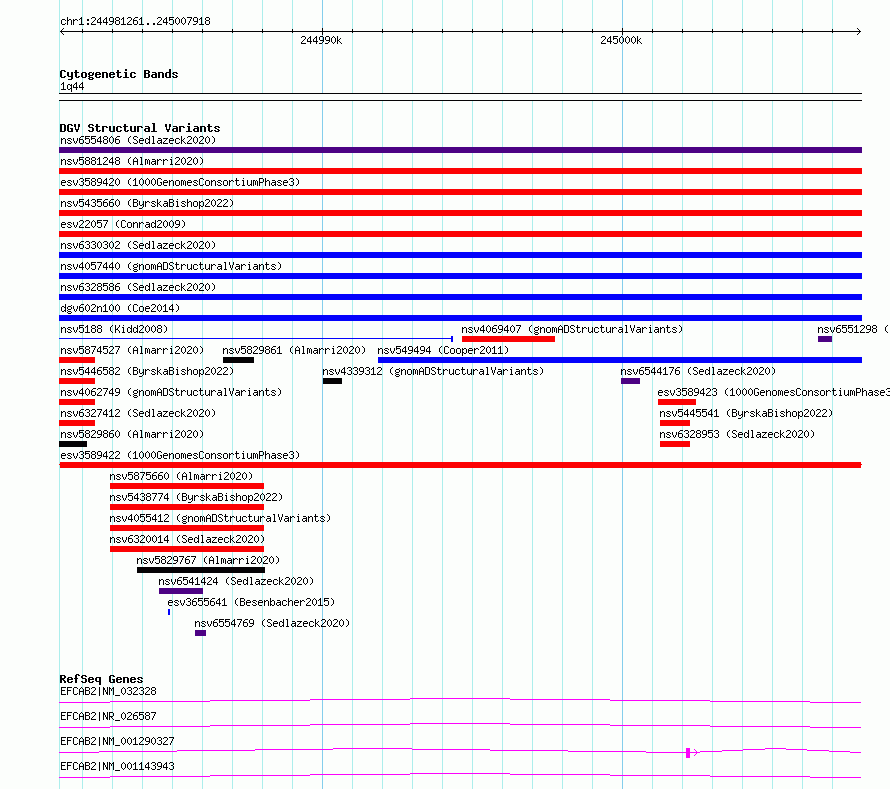Viewport: 890px width, 789px height.
Task: Click nsv5829861 (Almarri2020) label
Action: [294, 350]
